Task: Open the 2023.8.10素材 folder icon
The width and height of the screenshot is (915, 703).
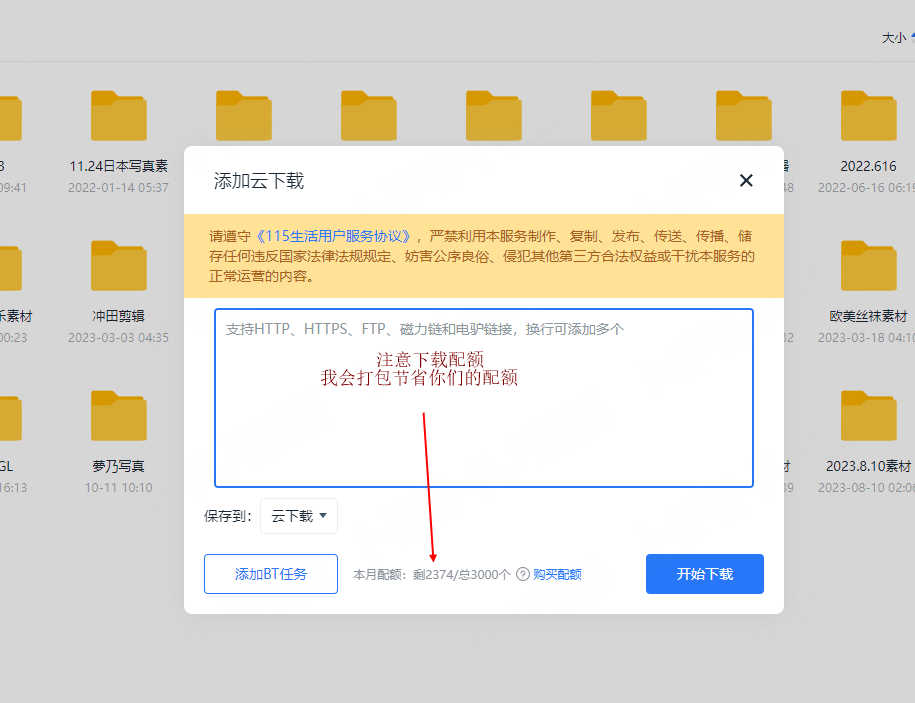Action: pyautogui.click(x=868, y=416)
